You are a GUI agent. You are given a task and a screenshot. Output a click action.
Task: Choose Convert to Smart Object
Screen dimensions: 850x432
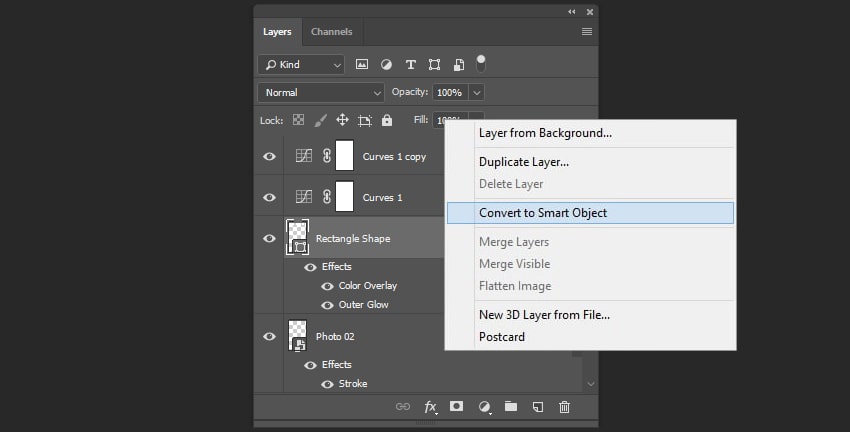pos(590,213)
